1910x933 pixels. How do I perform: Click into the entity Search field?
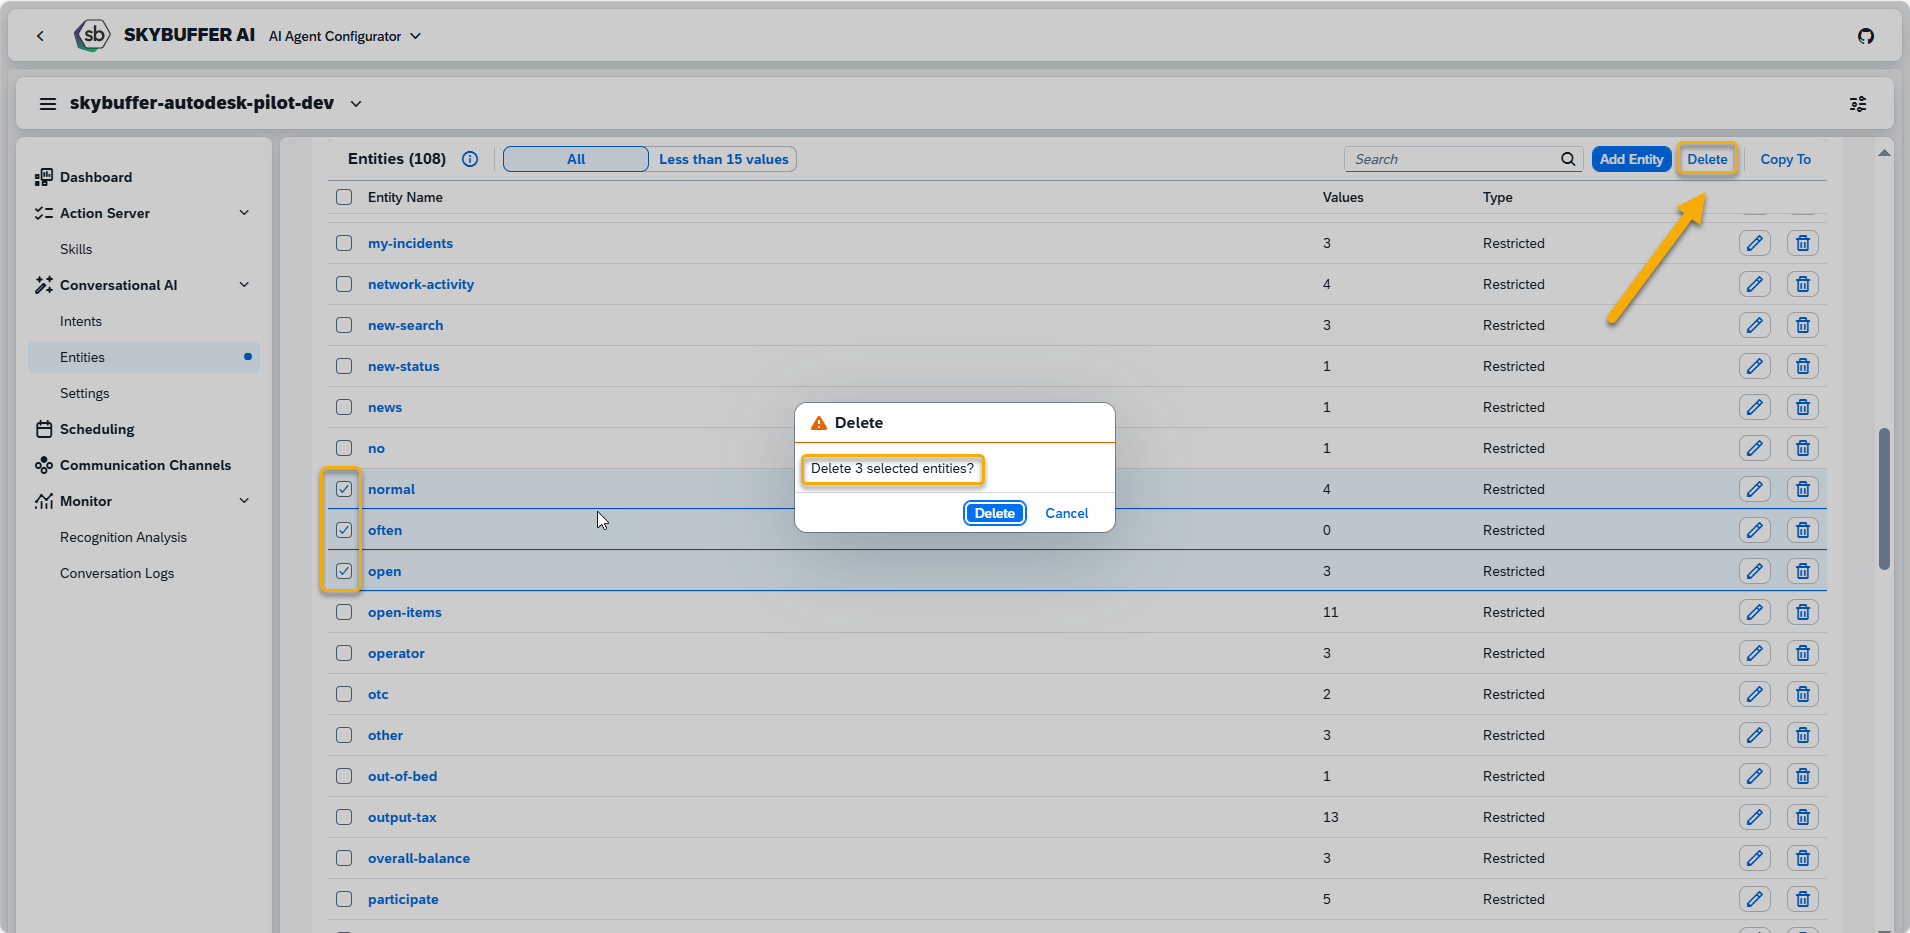tap(1450, 159)
